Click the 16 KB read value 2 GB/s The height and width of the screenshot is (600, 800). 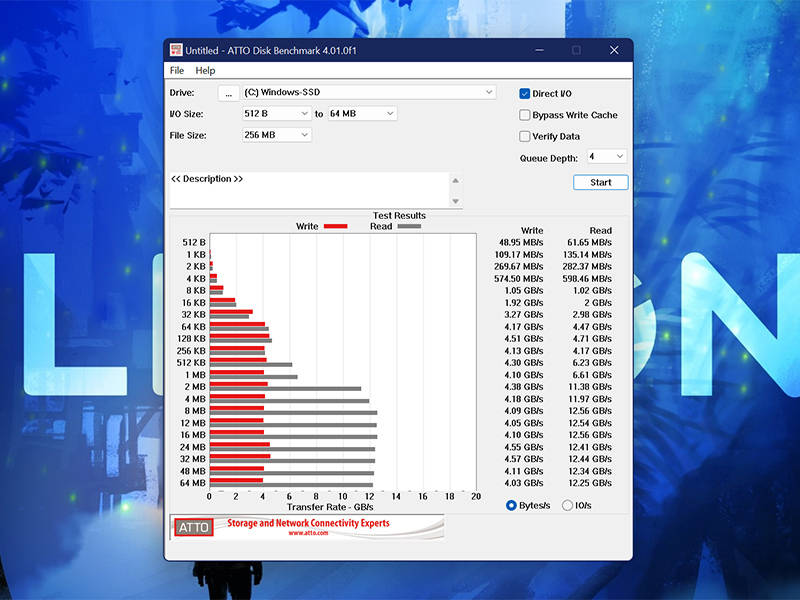pos(598,303)
